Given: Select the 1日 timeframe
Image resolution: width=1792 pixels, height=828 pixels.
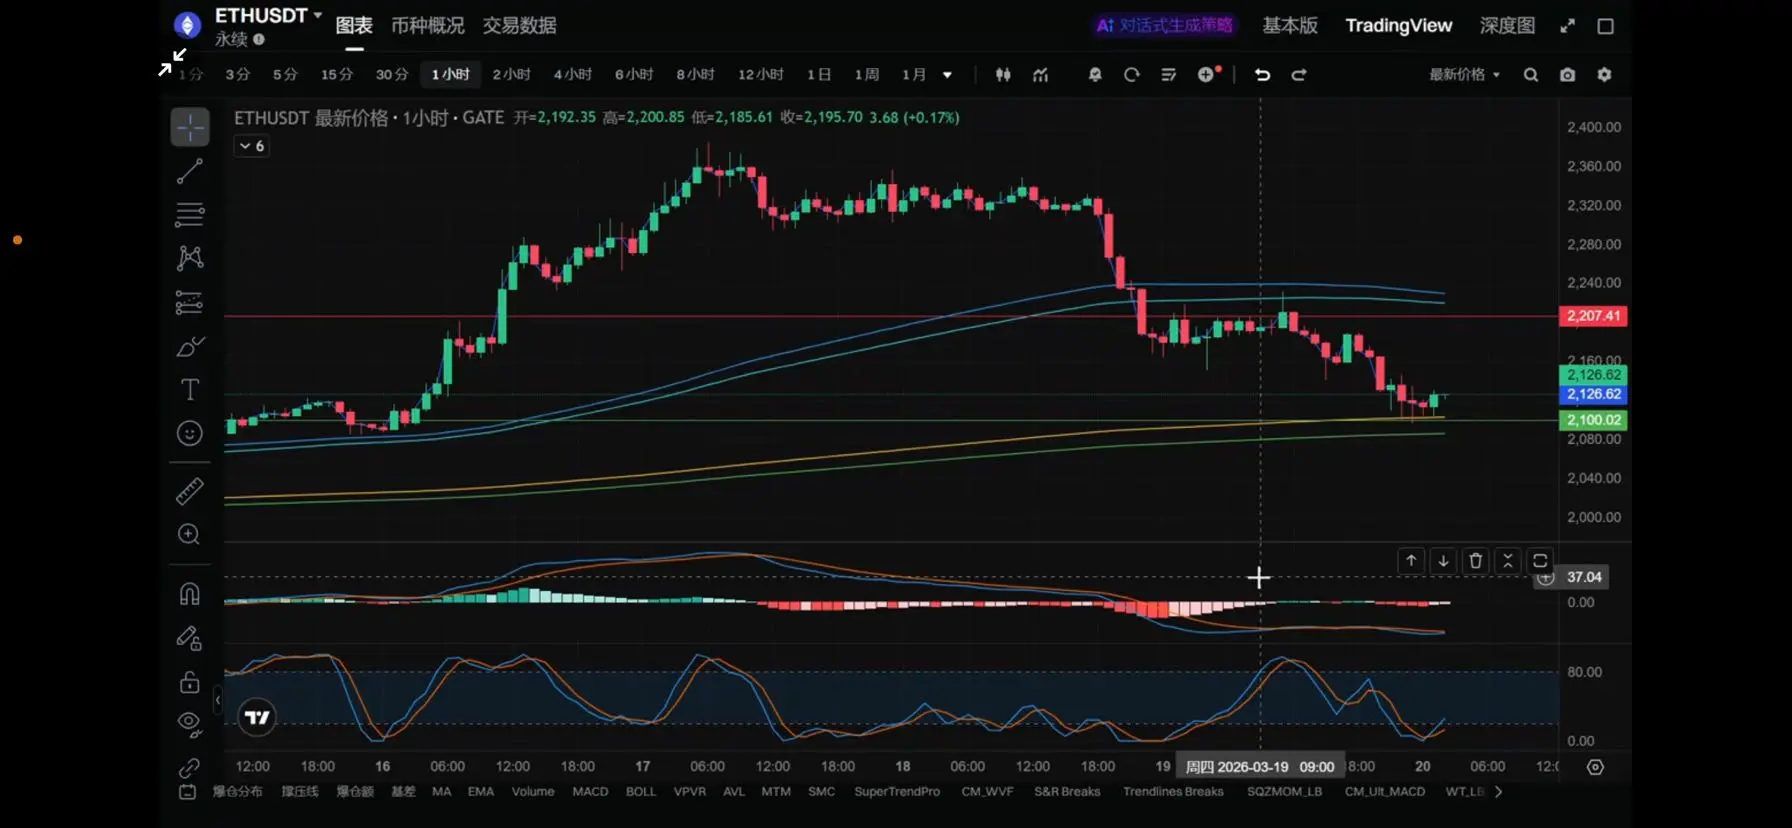Looking at the screenshot, I should coord(819,75).
